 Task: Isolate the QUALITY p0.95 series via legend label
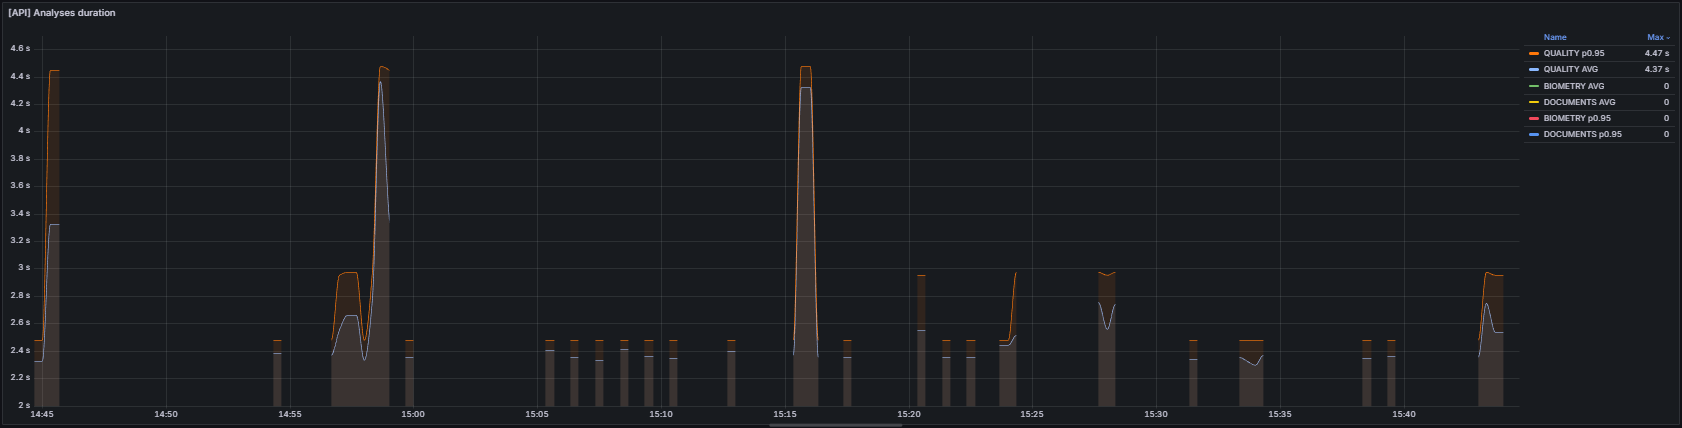coord(1573,53)
